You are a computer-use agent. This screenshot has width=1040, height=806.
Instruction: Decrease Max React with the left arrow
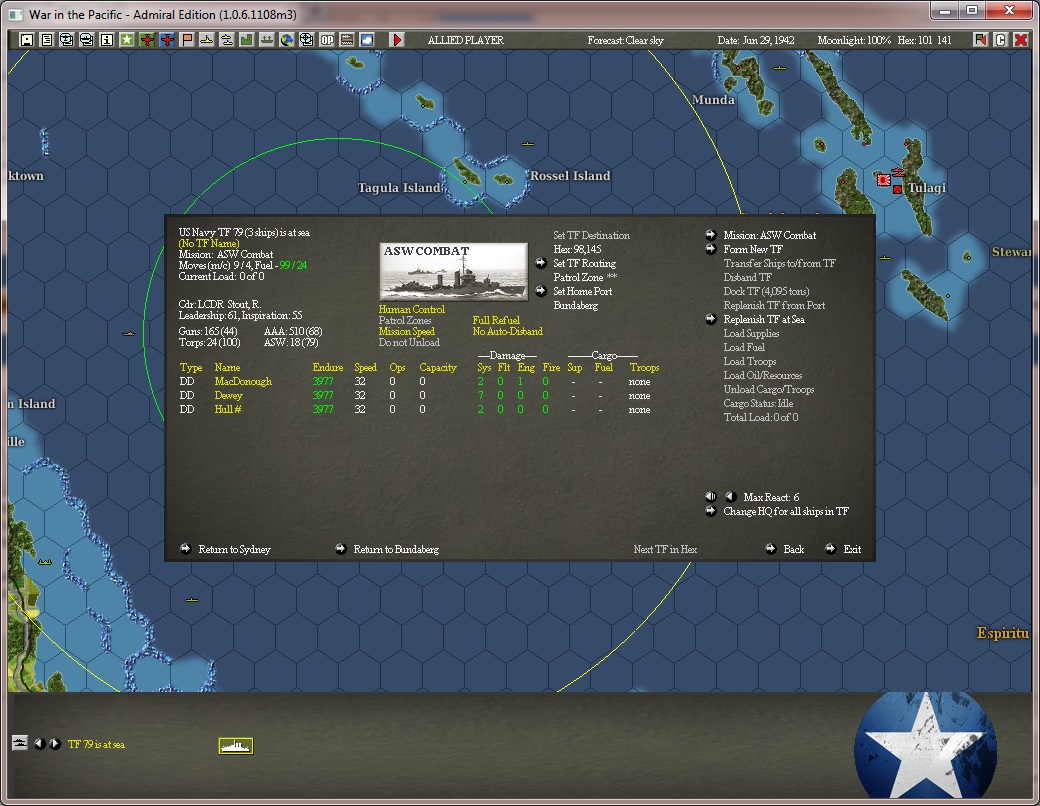pyautogui.click(x=730, y=496)
